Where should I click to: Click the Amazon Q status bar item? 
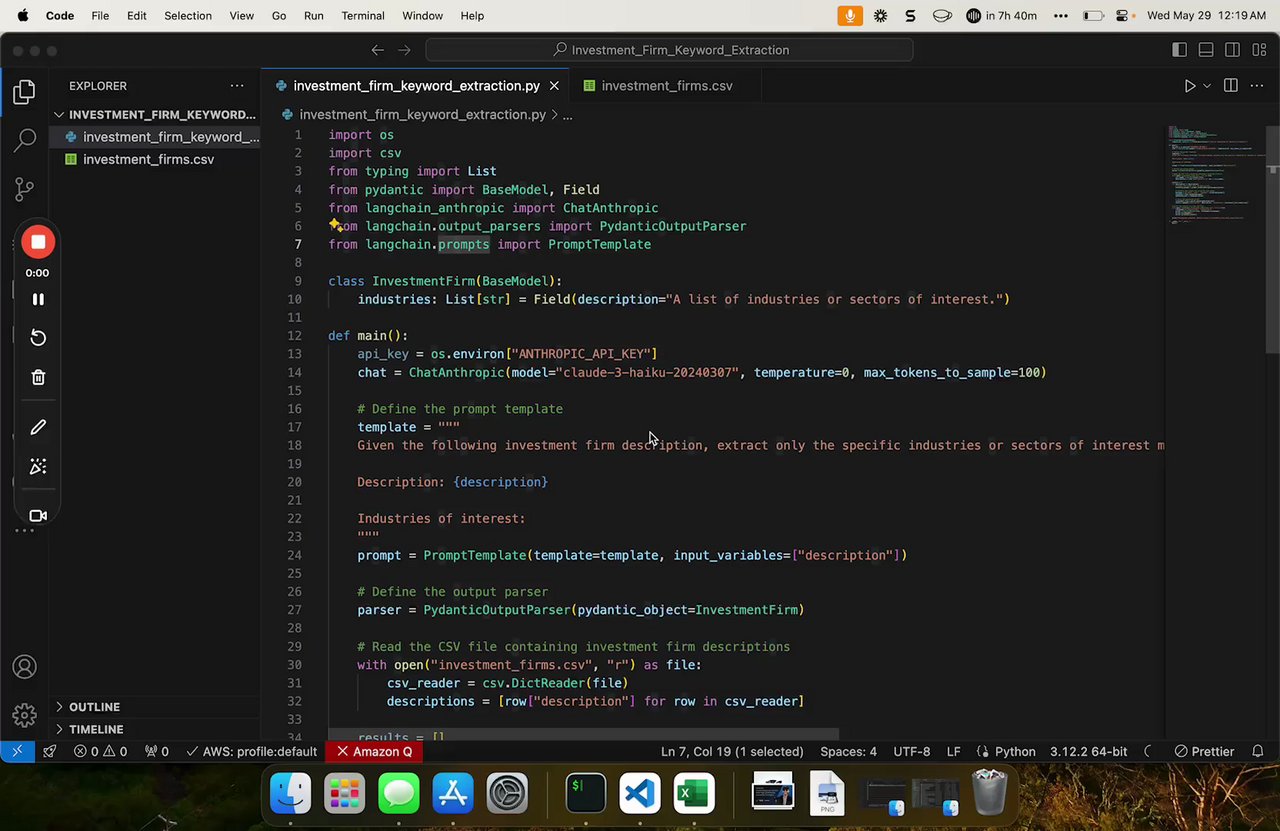point(374,751)
